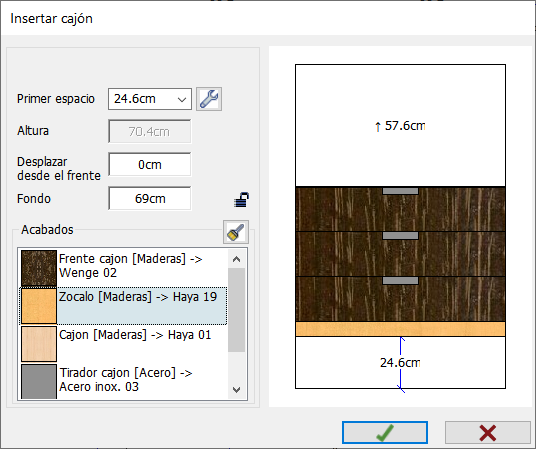Click the bottom drawer handle in the preview

400,280
